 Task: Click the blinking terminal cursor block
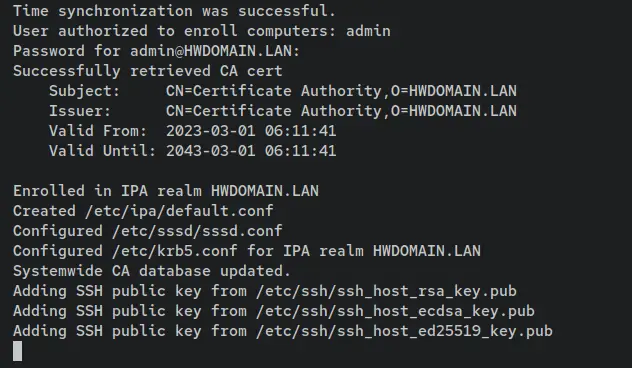pyautogui.click(x=18, y=351)
